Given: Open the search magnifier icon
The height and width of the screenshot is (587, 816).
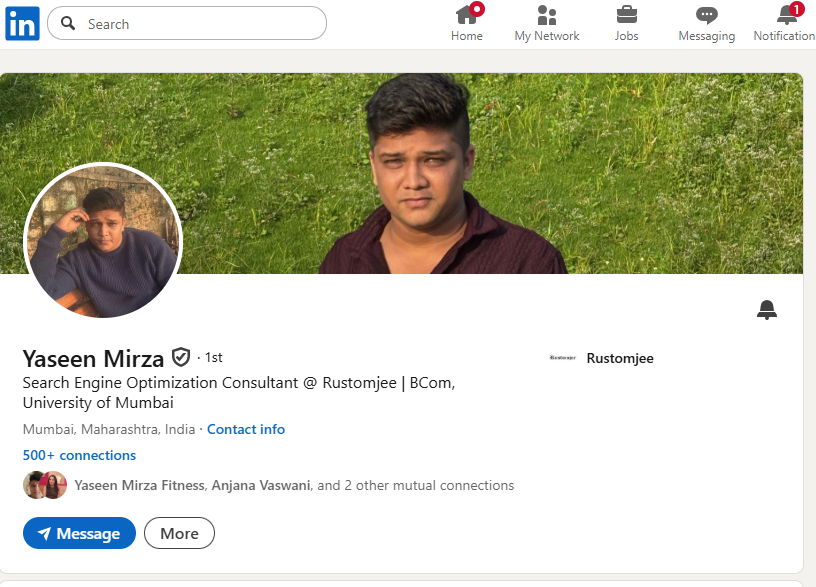Looking at the screenshot, I should (68, 23).
